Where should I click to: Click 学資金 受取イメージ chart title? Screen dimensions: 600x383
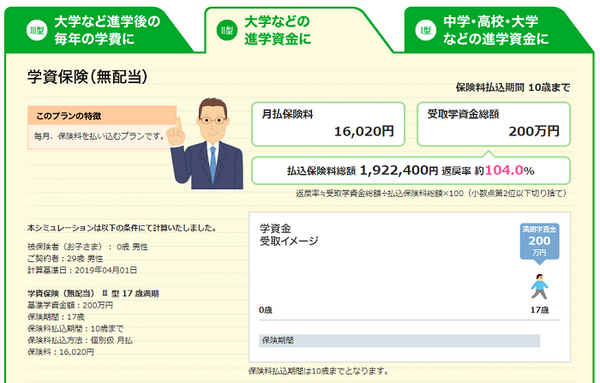coord(289,235)
